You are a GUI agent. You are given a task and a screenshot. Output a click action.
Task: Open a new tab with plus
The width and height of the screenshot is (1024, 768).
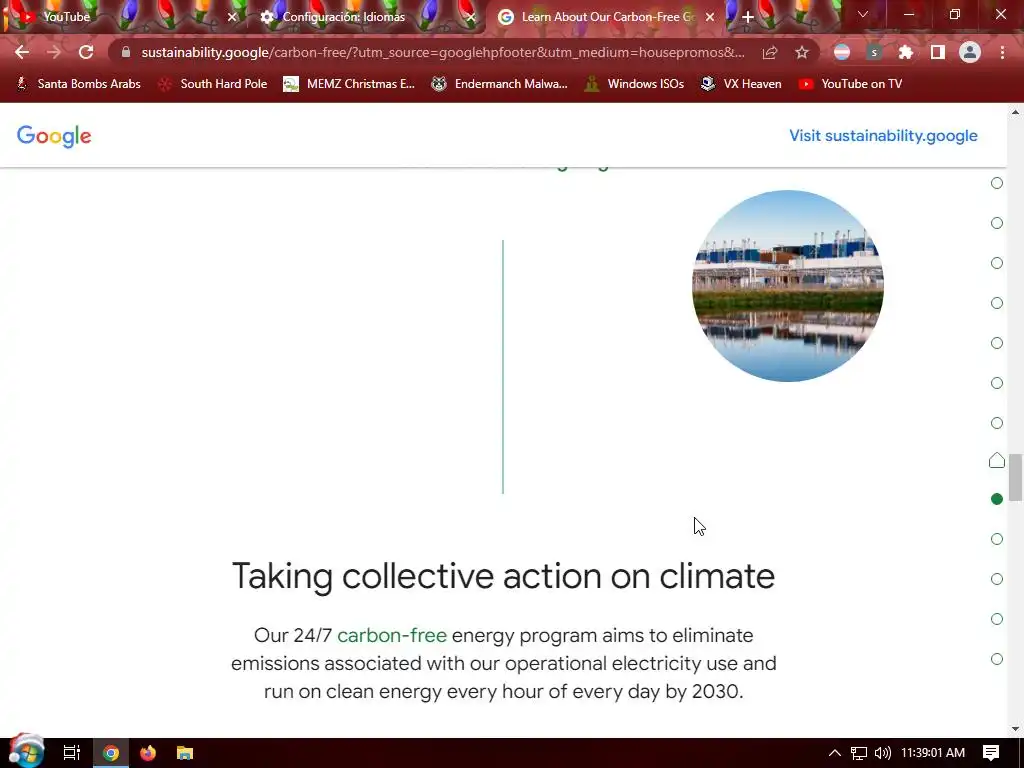[x=748, y=17]
